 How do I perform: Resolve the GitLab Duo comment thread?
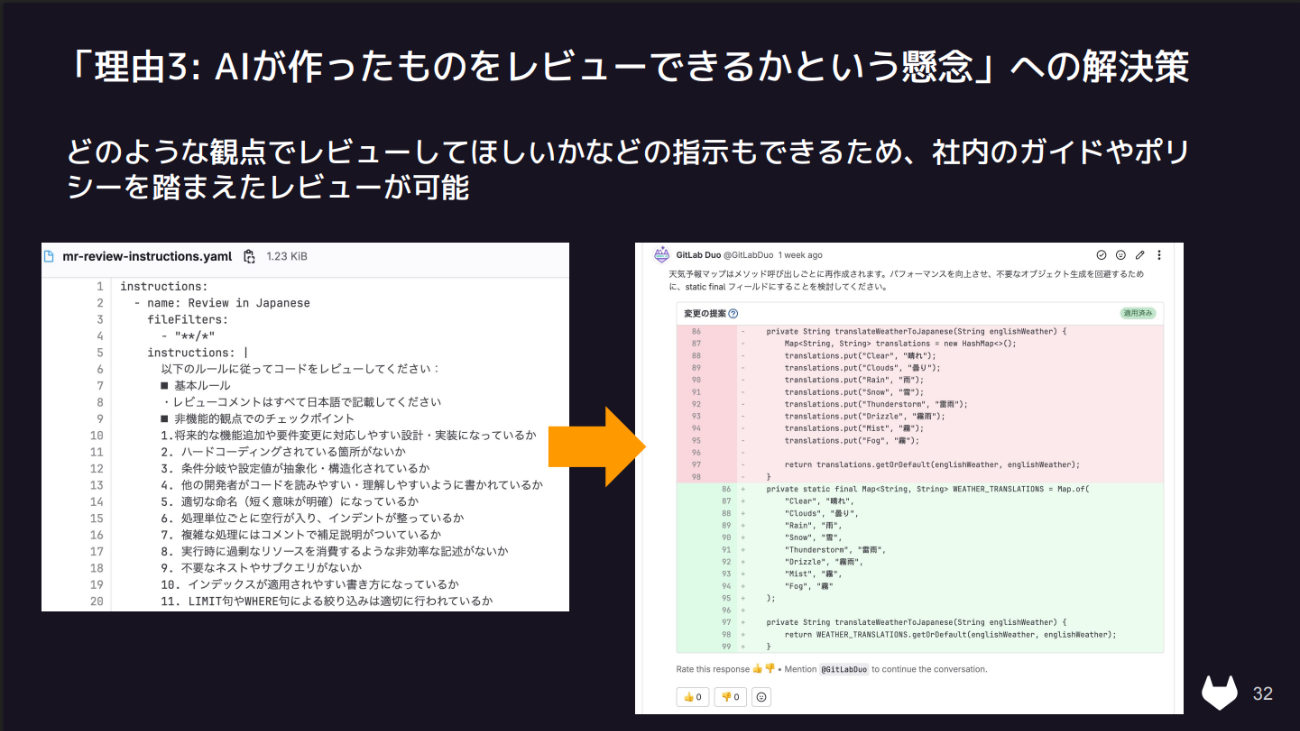[x=1101, y=255]
